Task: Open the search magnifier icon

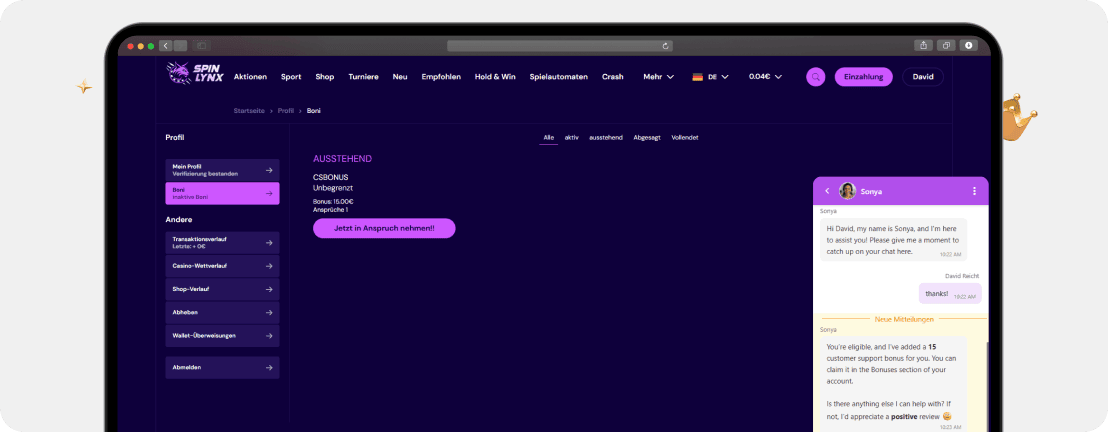Action: (815, 77)
